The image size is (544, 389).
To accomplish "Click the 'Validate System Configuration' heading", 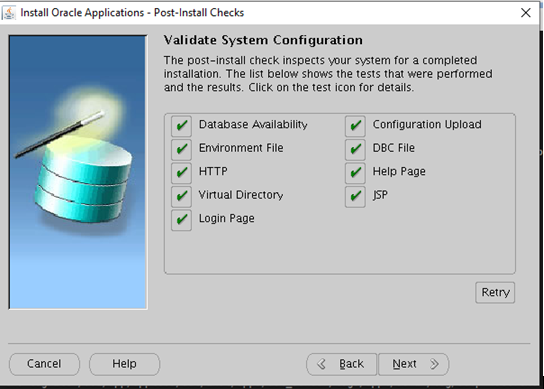I will click(x=263, y=40).
